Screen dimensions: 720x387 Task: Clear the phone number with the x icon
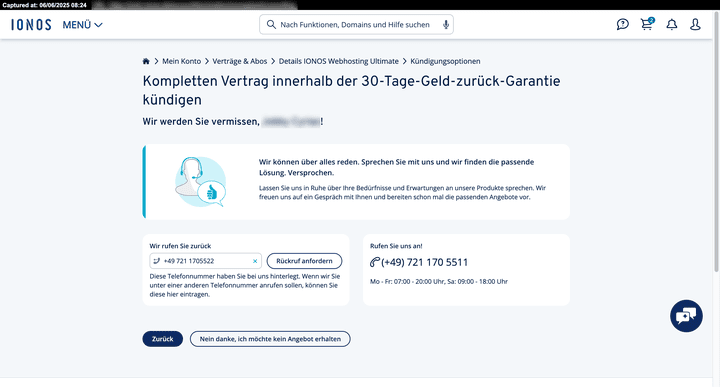(x=255, y=261)
